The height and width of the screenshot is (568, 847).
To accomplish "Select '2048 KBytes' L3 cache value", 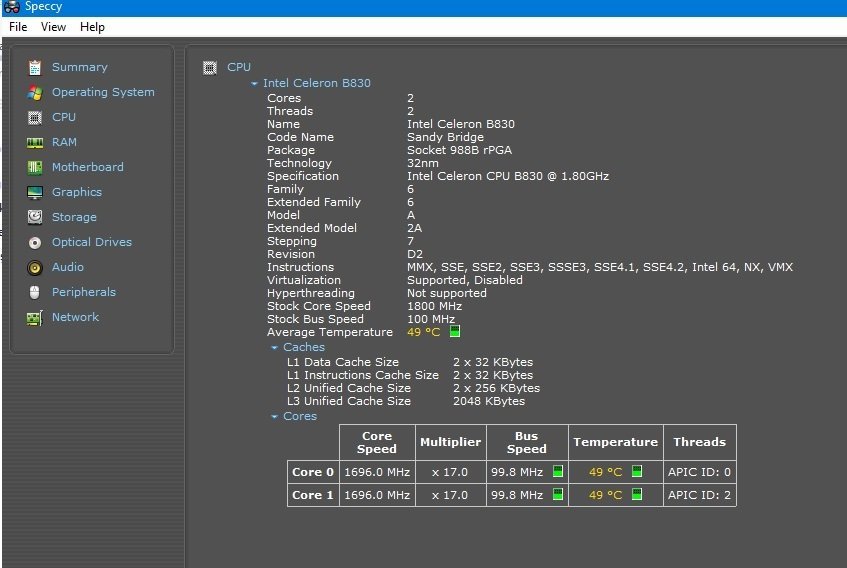I will tap(489, 401).
